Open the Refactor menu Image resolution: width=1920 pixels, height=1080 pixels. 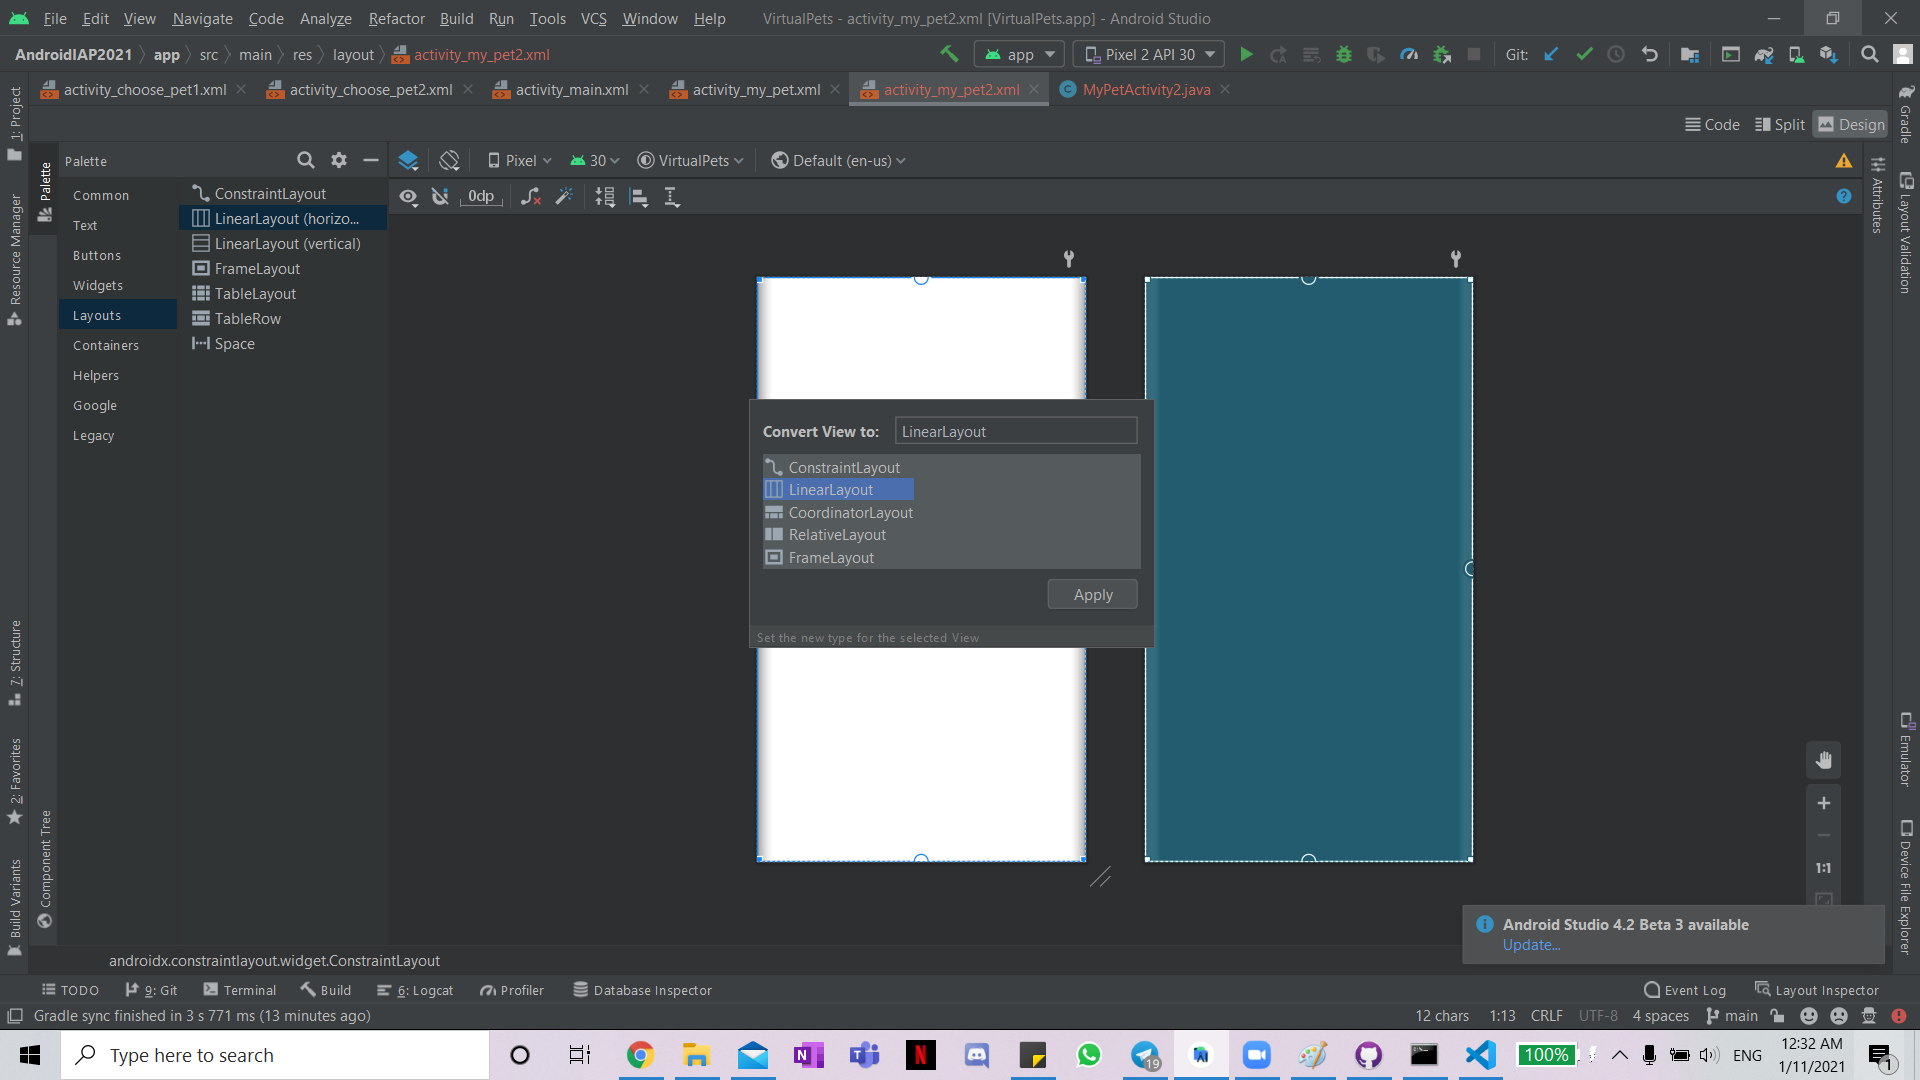(x=396, y=19)
